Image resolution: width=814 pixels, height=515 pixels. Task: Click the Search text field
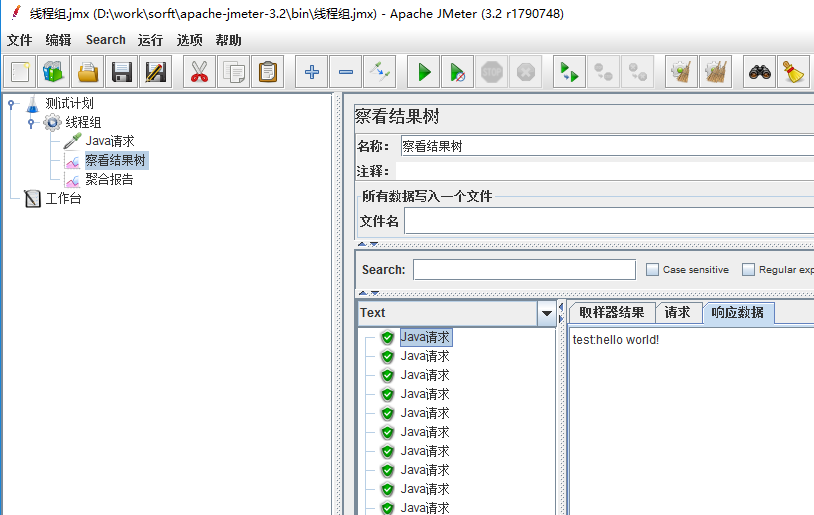pos(524,269)
